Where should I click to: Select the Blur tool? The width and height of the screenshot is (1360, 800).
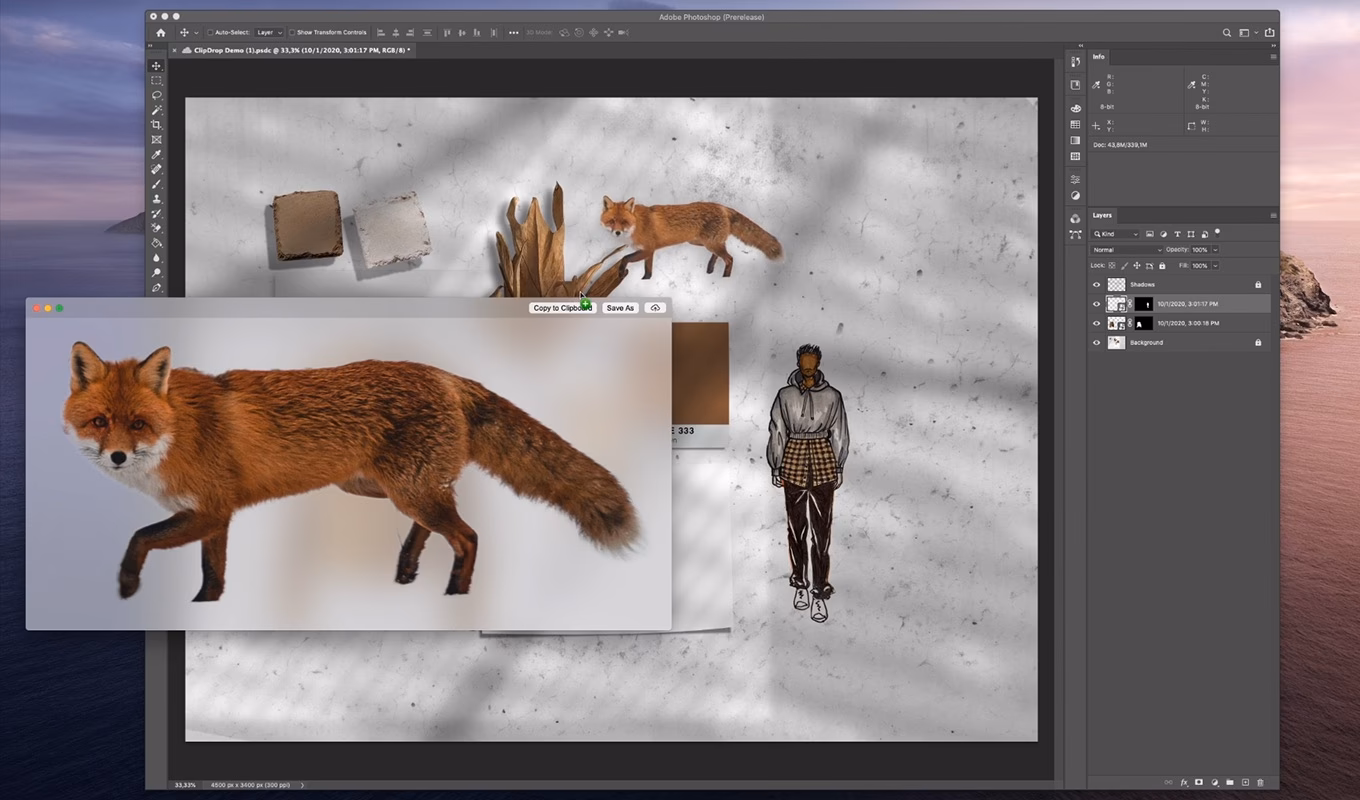click(x=157, y=258)
